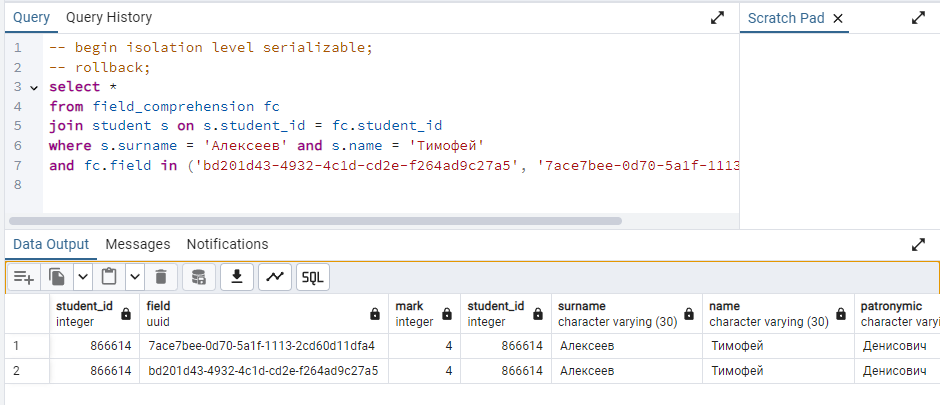Click the SQL button in toolbar
This screenshot has height=405, width=940.
pyautogui.click(x=313, y=277)
